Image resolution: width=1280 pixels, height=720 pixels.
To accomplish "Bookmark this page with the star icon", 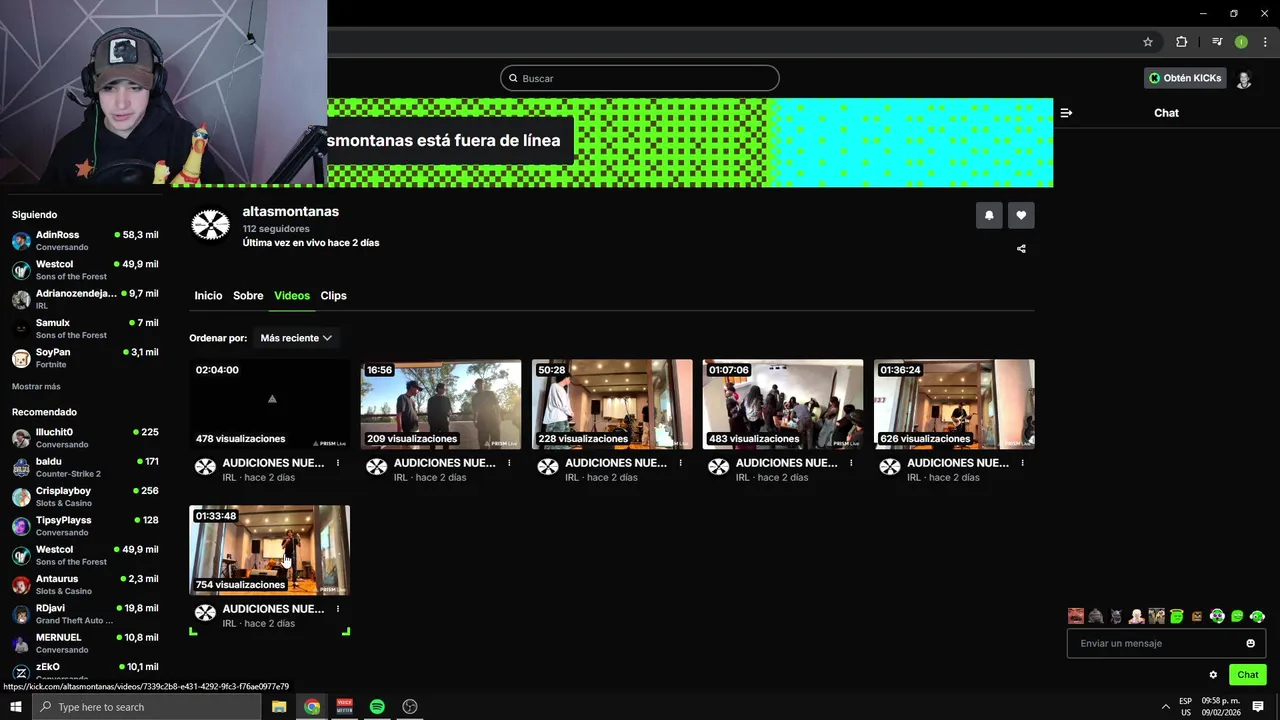I will tap(1148, 42).
